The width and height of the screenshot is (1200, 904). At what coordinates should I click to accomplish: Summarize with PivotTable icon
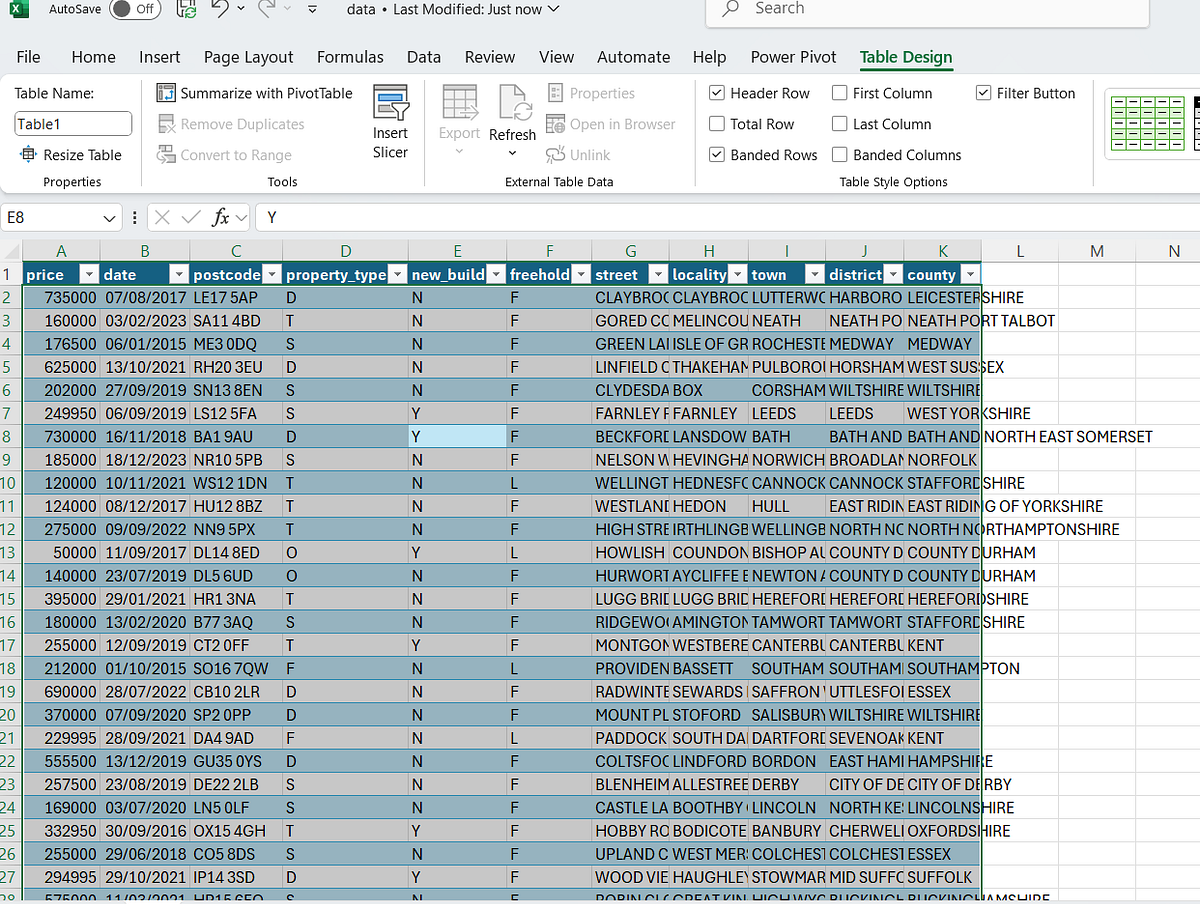pyautogui.click(x=165, y=92)
